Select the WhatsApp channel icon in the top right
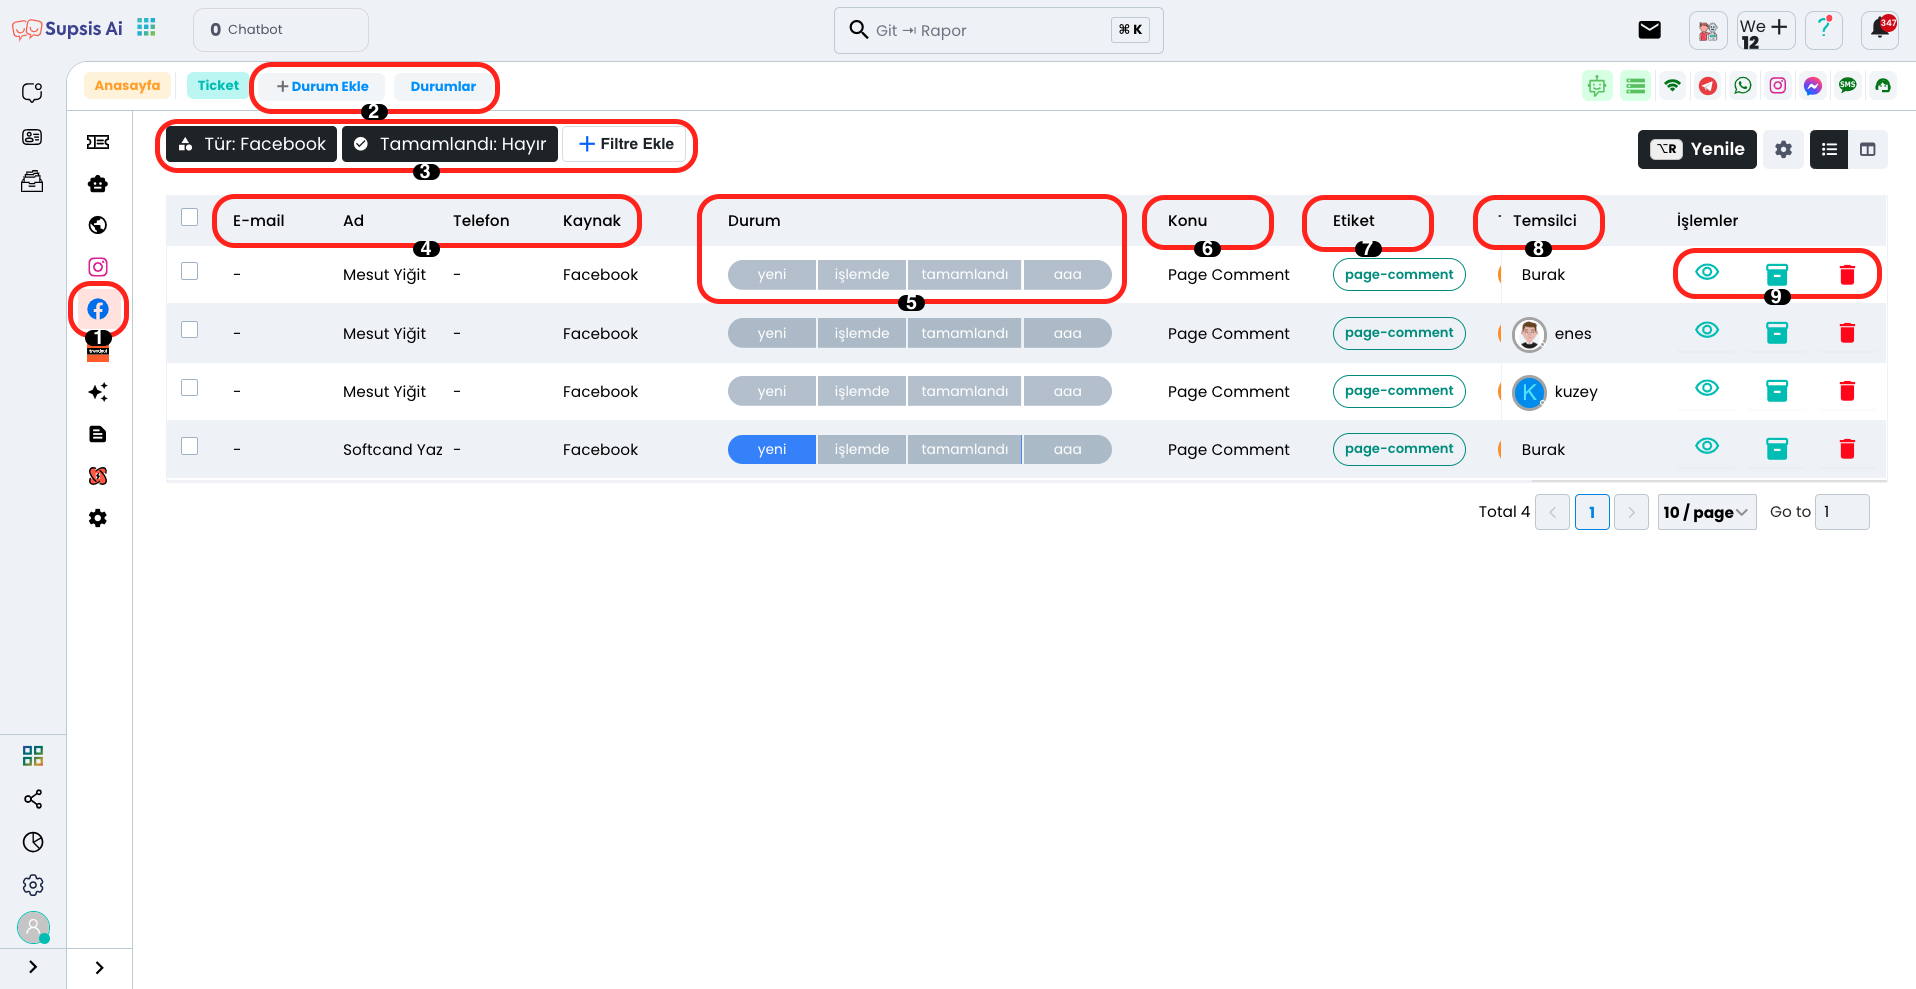This screenshot has width=1916, height=989. [1743, 86]
